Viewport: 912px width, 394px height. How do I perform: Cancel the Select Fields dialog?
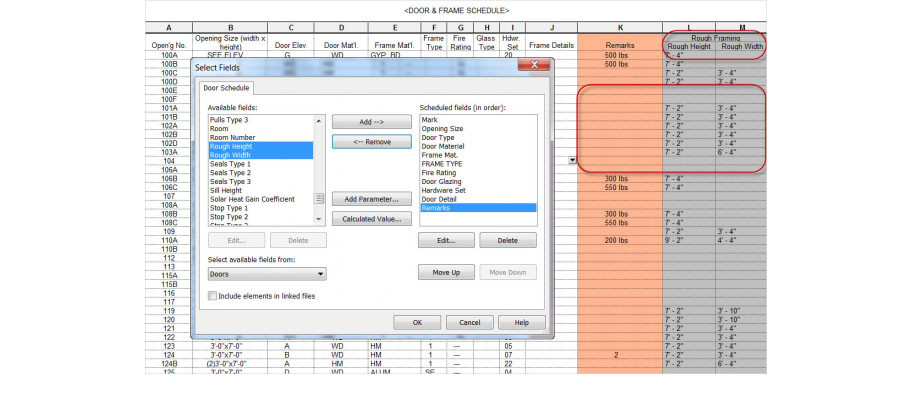coord(469,322)
